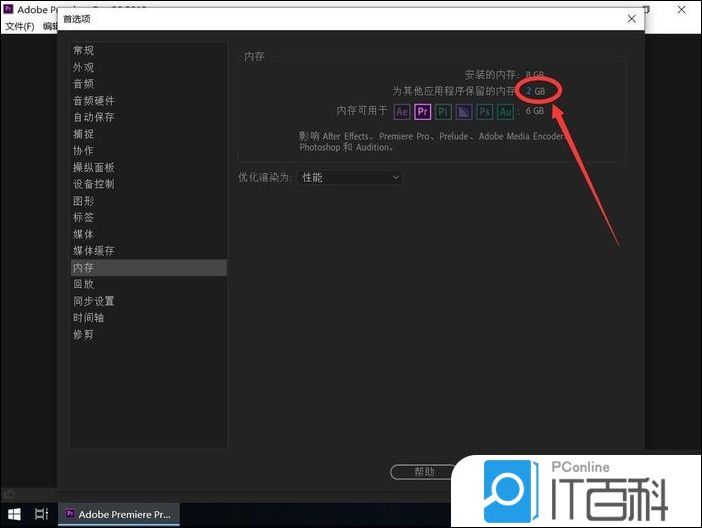Open 优化渲染为 dropdown showing 性能
The image size is (702, 528).
tap(350, 177)
